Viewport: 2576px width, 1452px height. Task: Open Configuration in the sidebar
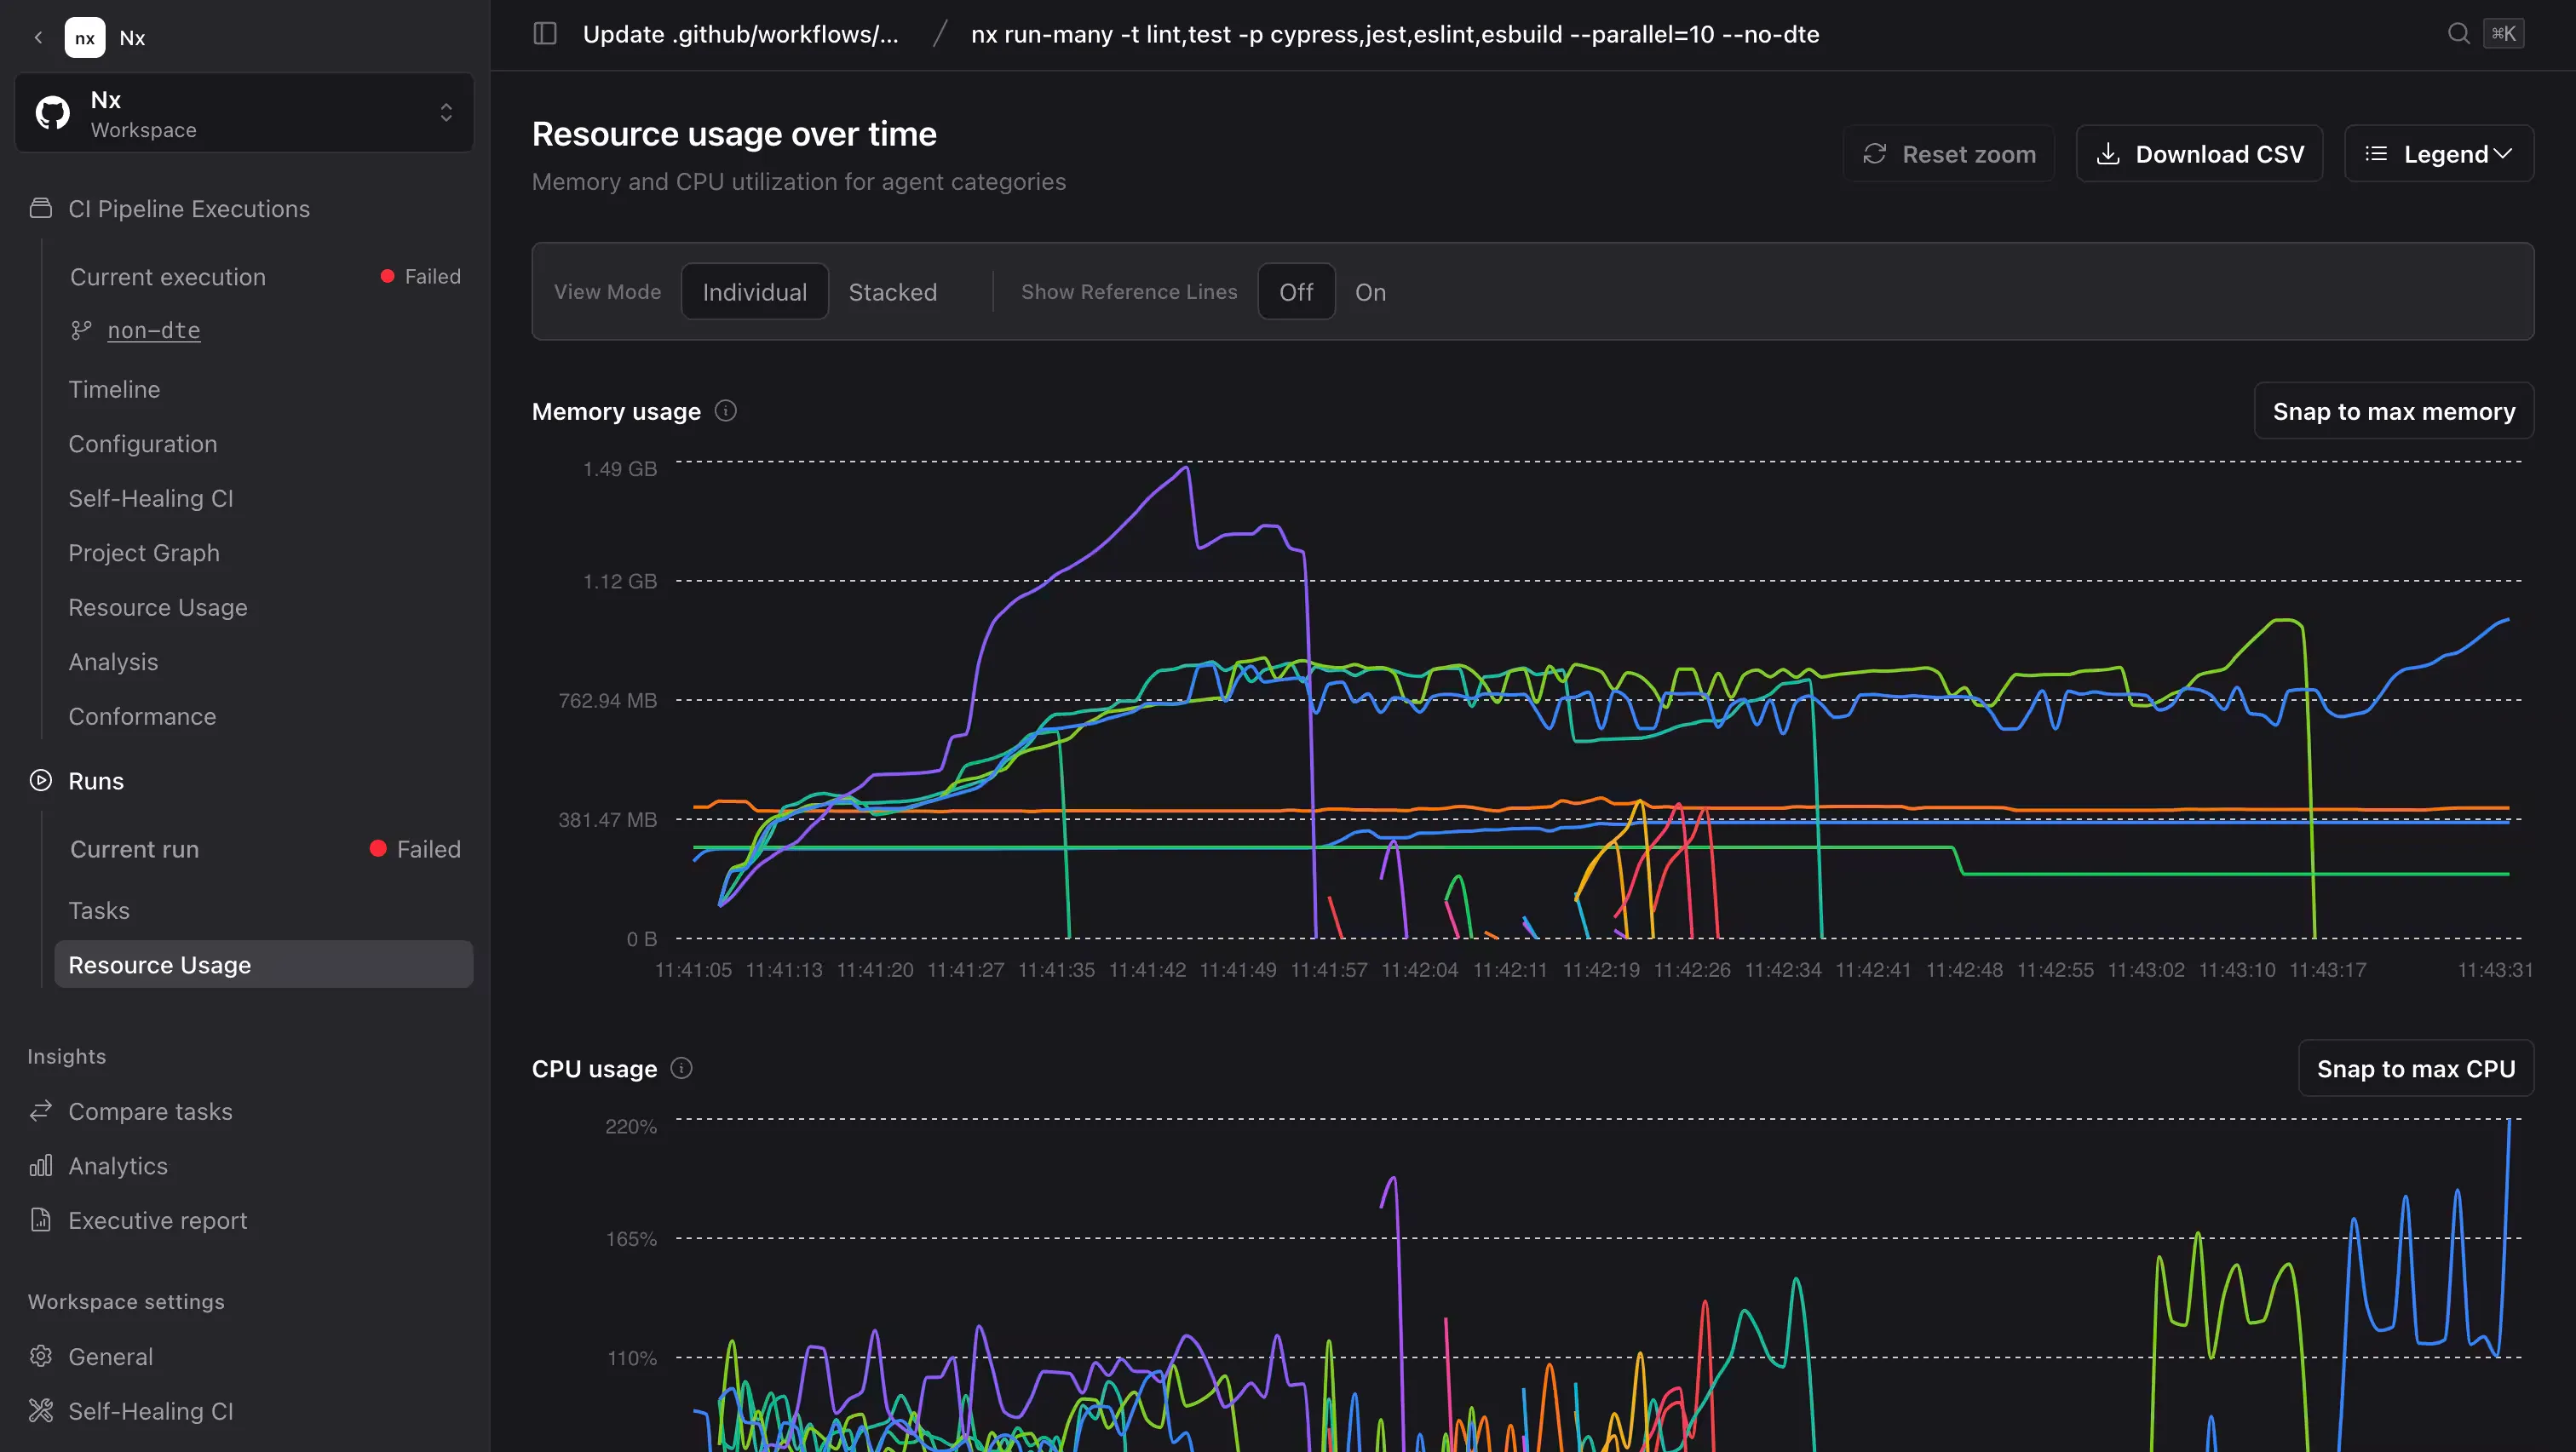[143, 444]
